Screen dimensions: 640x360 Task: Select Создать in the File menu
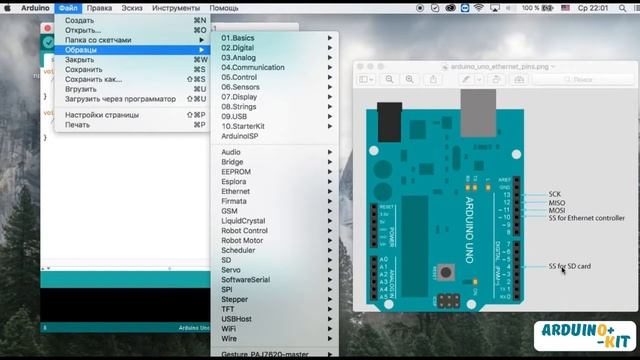132,20
